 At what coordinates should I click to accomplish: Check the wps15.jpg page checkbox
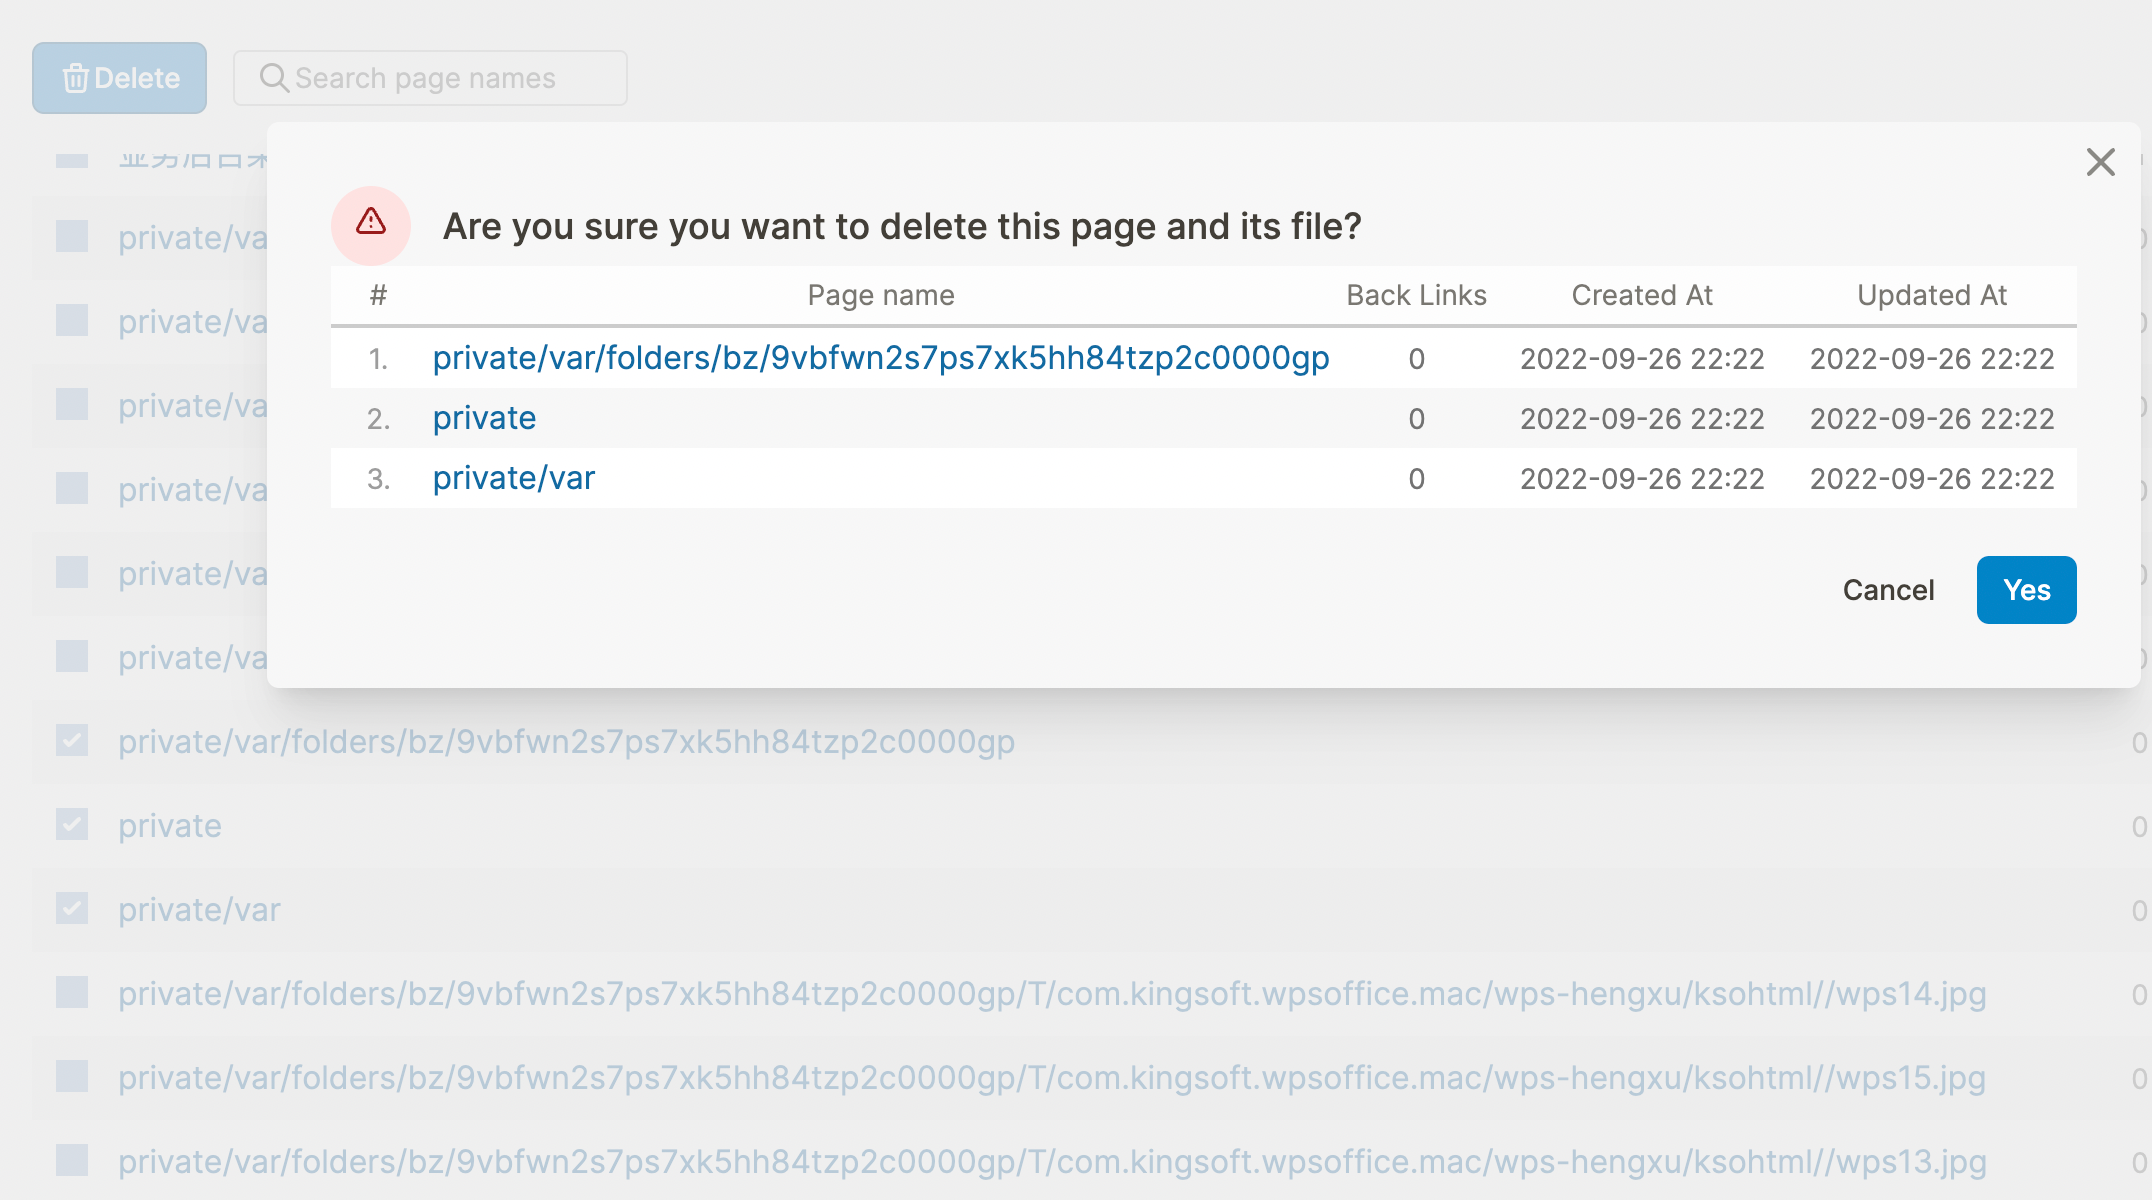(72, 1077)
